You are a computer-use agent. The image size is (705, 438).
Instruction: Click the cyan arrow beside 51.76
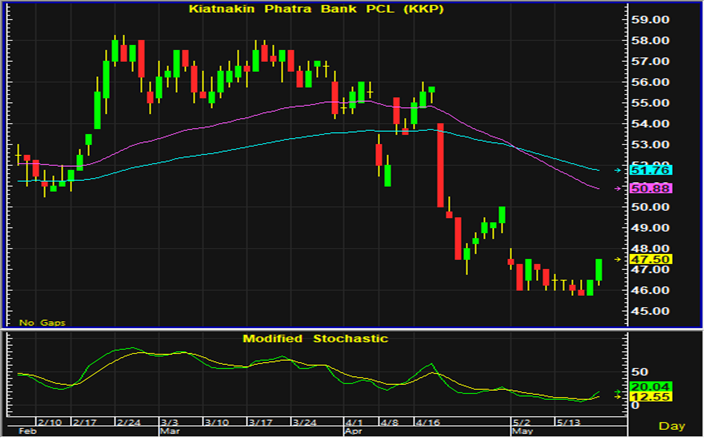click(618, 170)
